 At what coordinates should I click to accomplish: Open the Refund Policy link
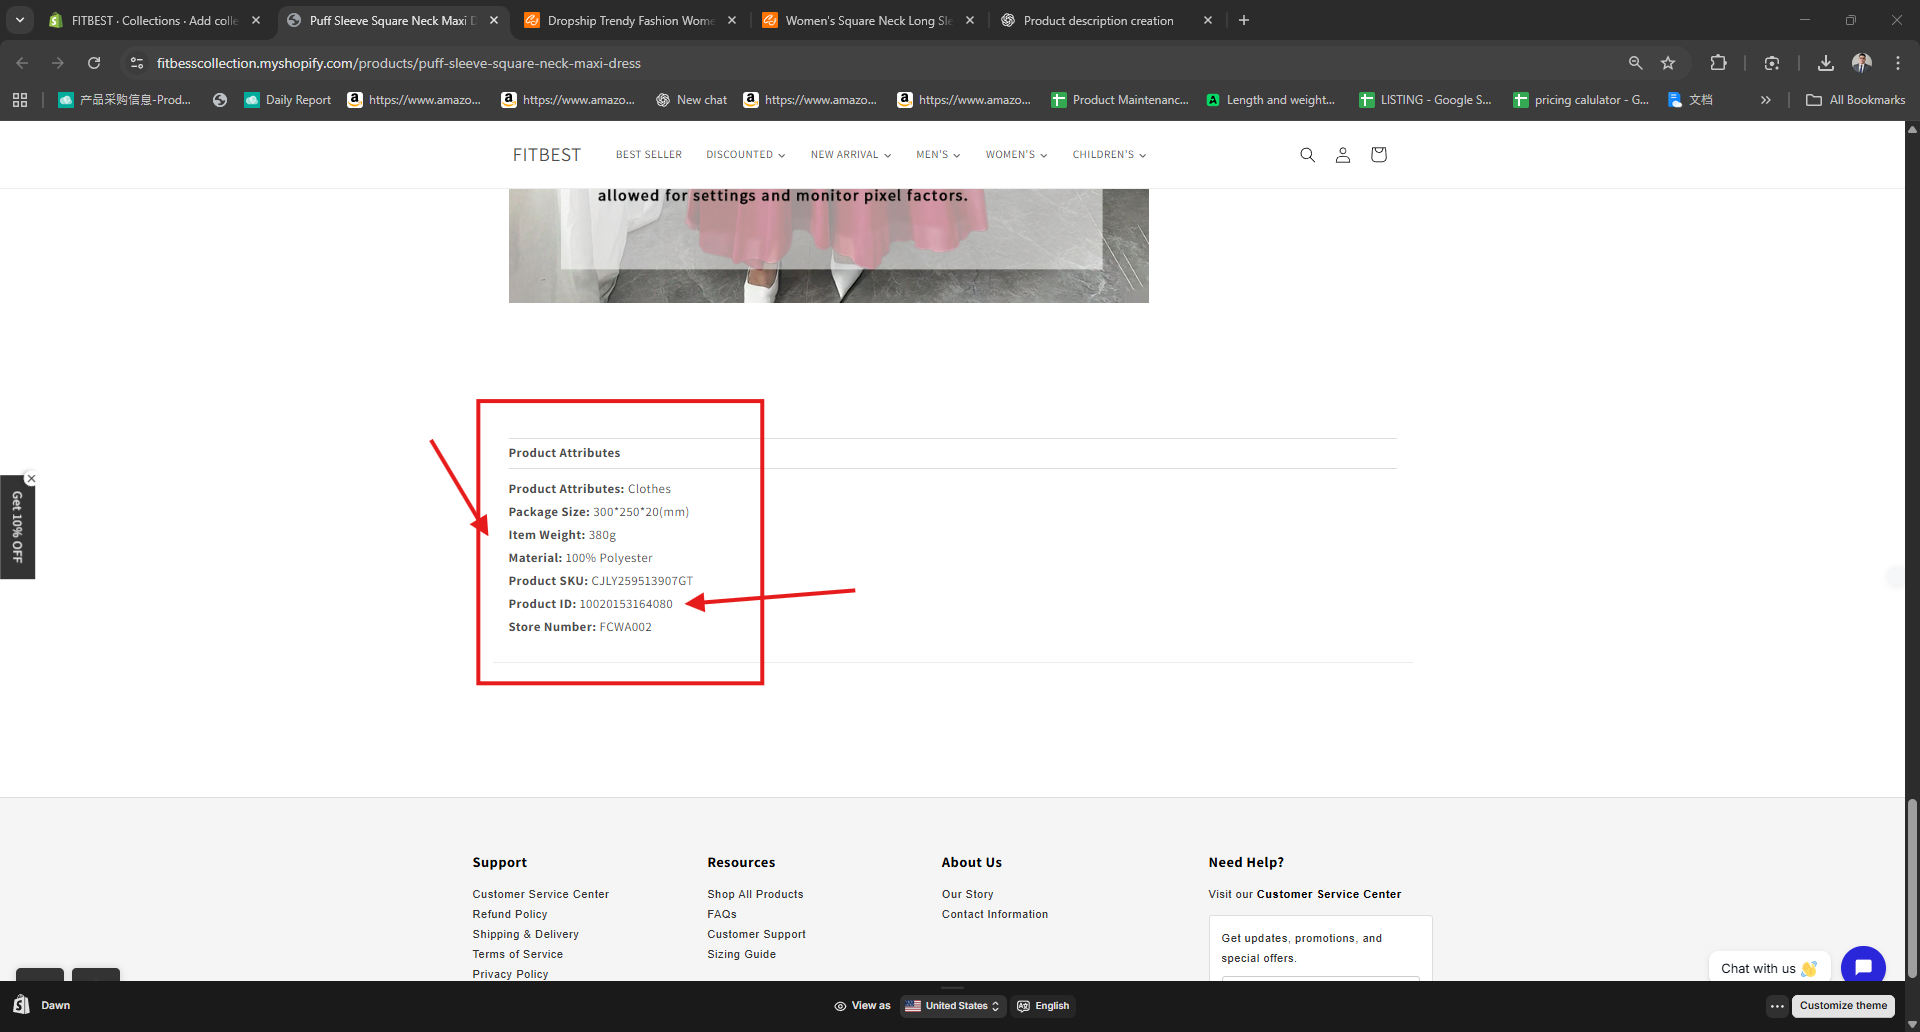pyautogui.click(x=510, y=914)
